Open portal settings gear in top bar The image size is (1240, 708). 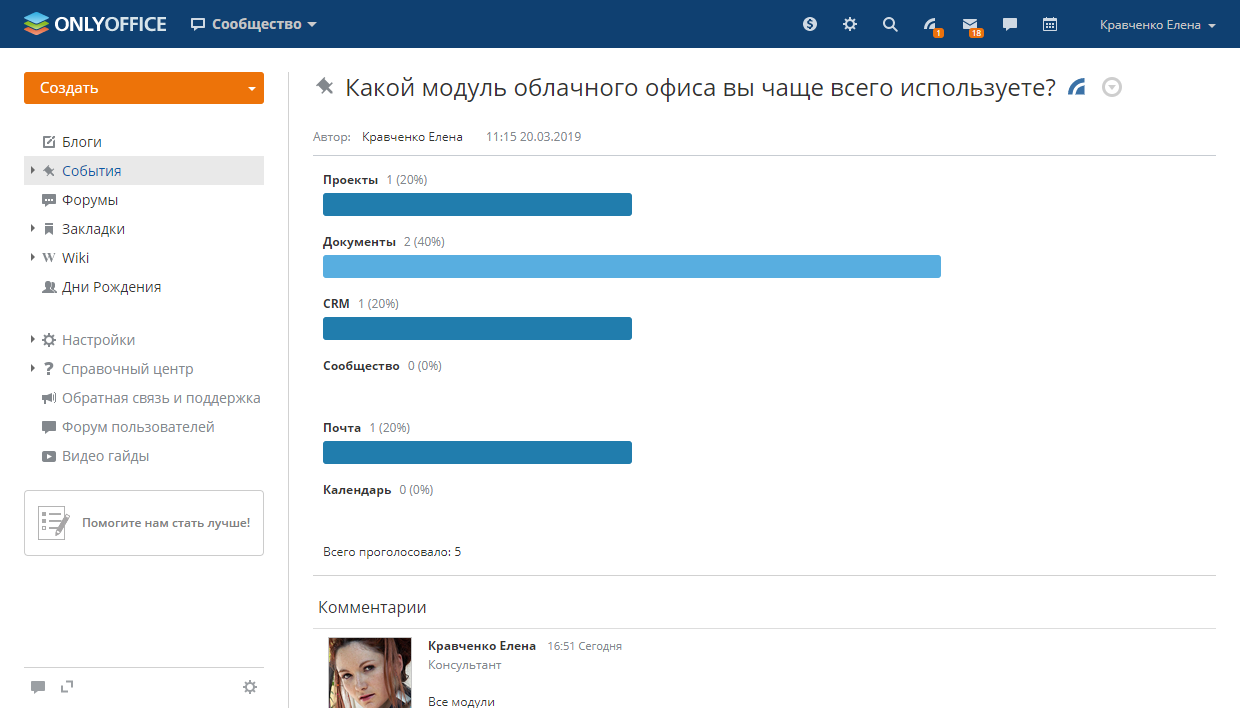pos(850,24)
